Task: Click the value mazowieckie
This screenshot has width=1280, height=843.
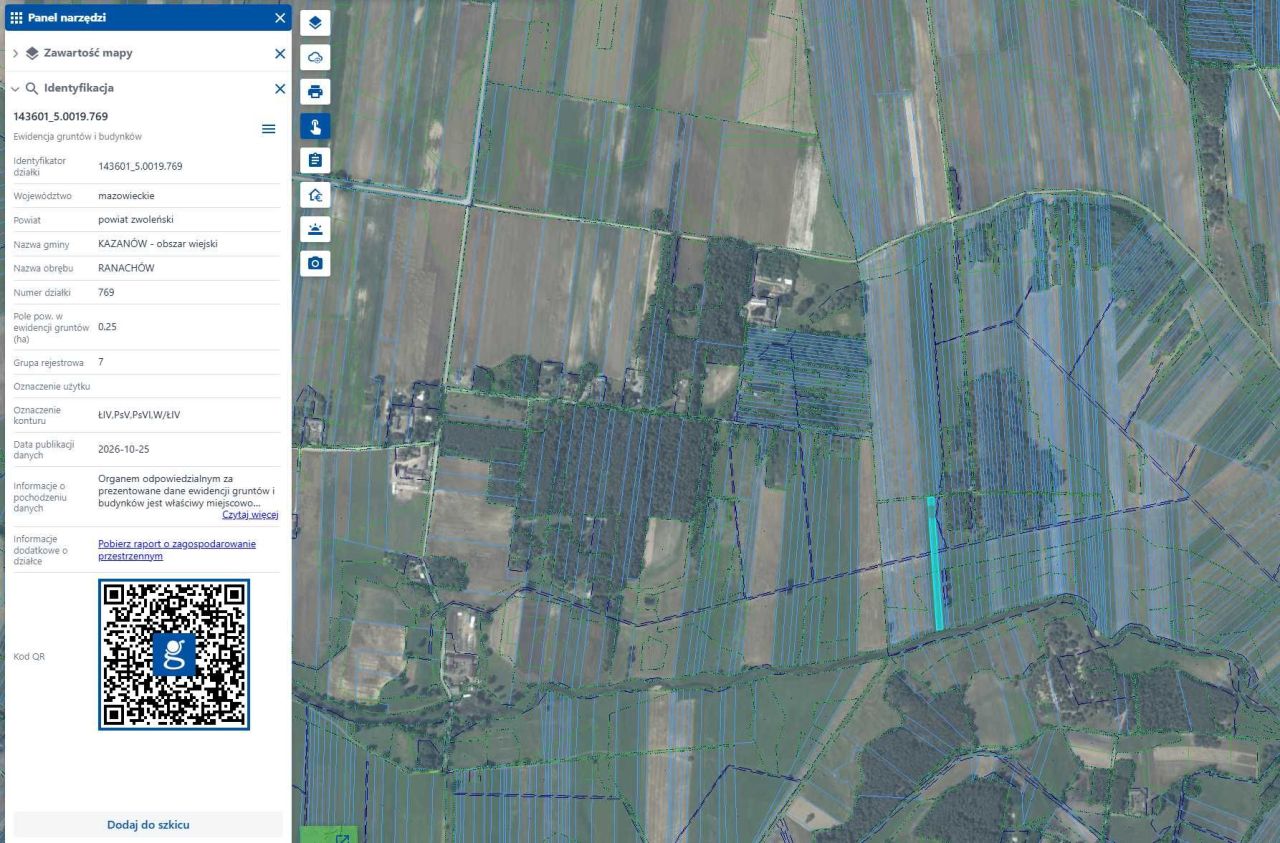Action: tap(126, 196)
